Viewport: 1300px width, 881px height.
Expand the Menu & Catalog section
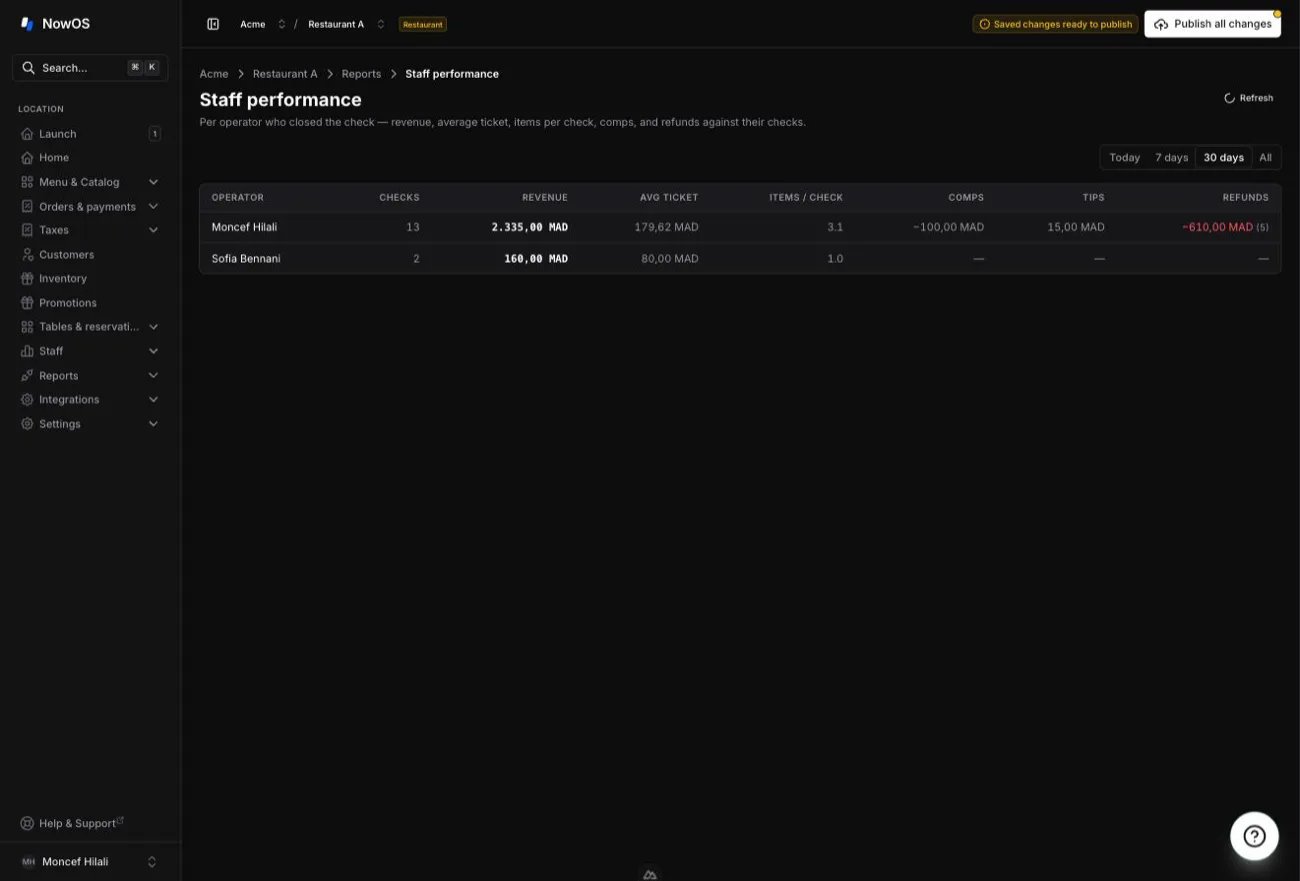153,182
